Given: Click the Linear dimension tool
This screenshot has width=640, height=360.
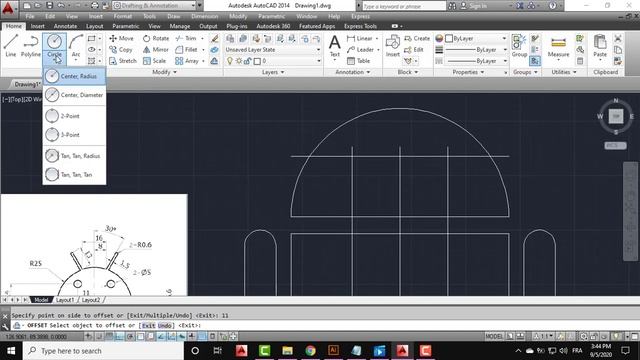Looking at the screenshot, I should coord(360,38).
